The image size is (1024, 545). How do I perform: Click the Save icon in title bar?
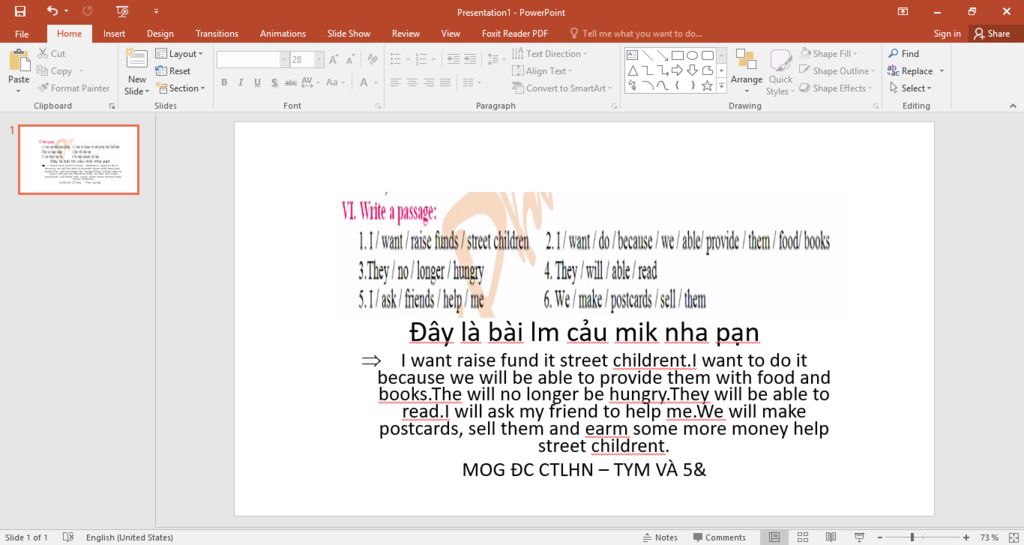pyautogui.click(x=20, y=12)
